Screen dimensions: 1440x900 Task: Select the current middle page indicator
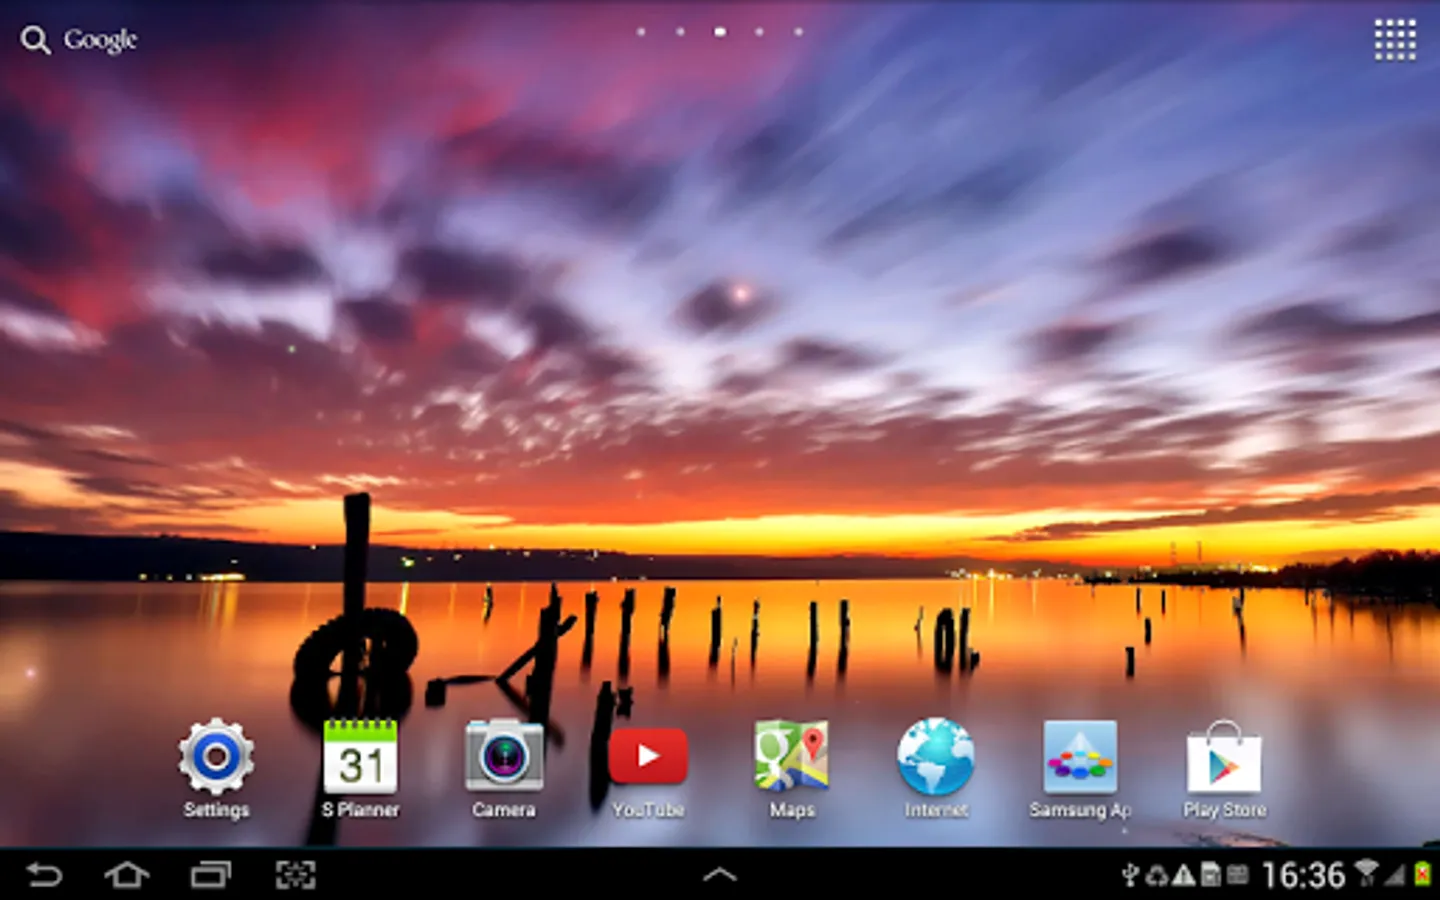(x=720, y=32)
